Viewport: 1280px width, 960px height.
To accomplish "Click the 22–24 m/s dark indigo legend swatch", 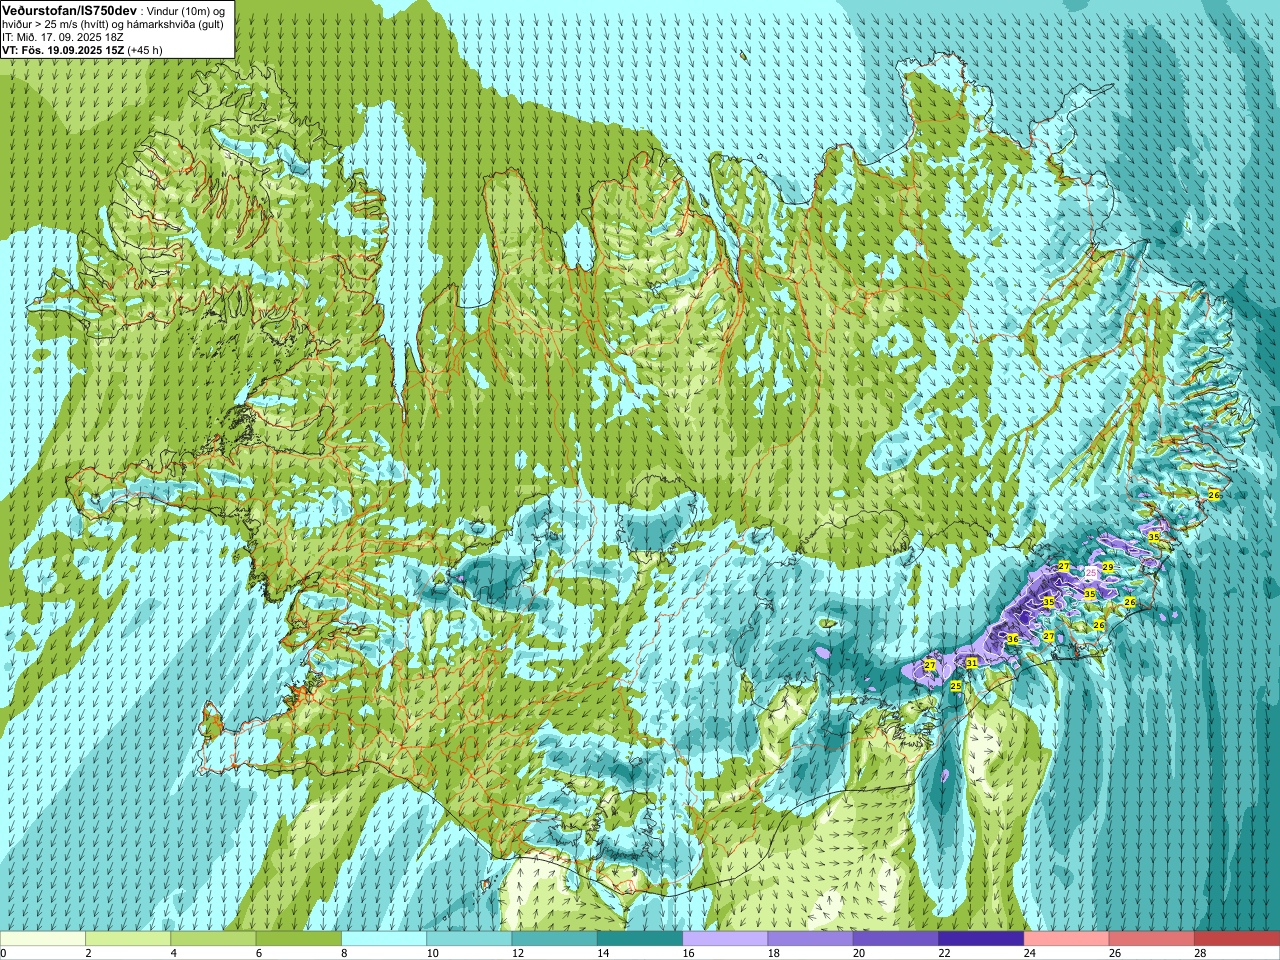I will (x=981, y=938).
